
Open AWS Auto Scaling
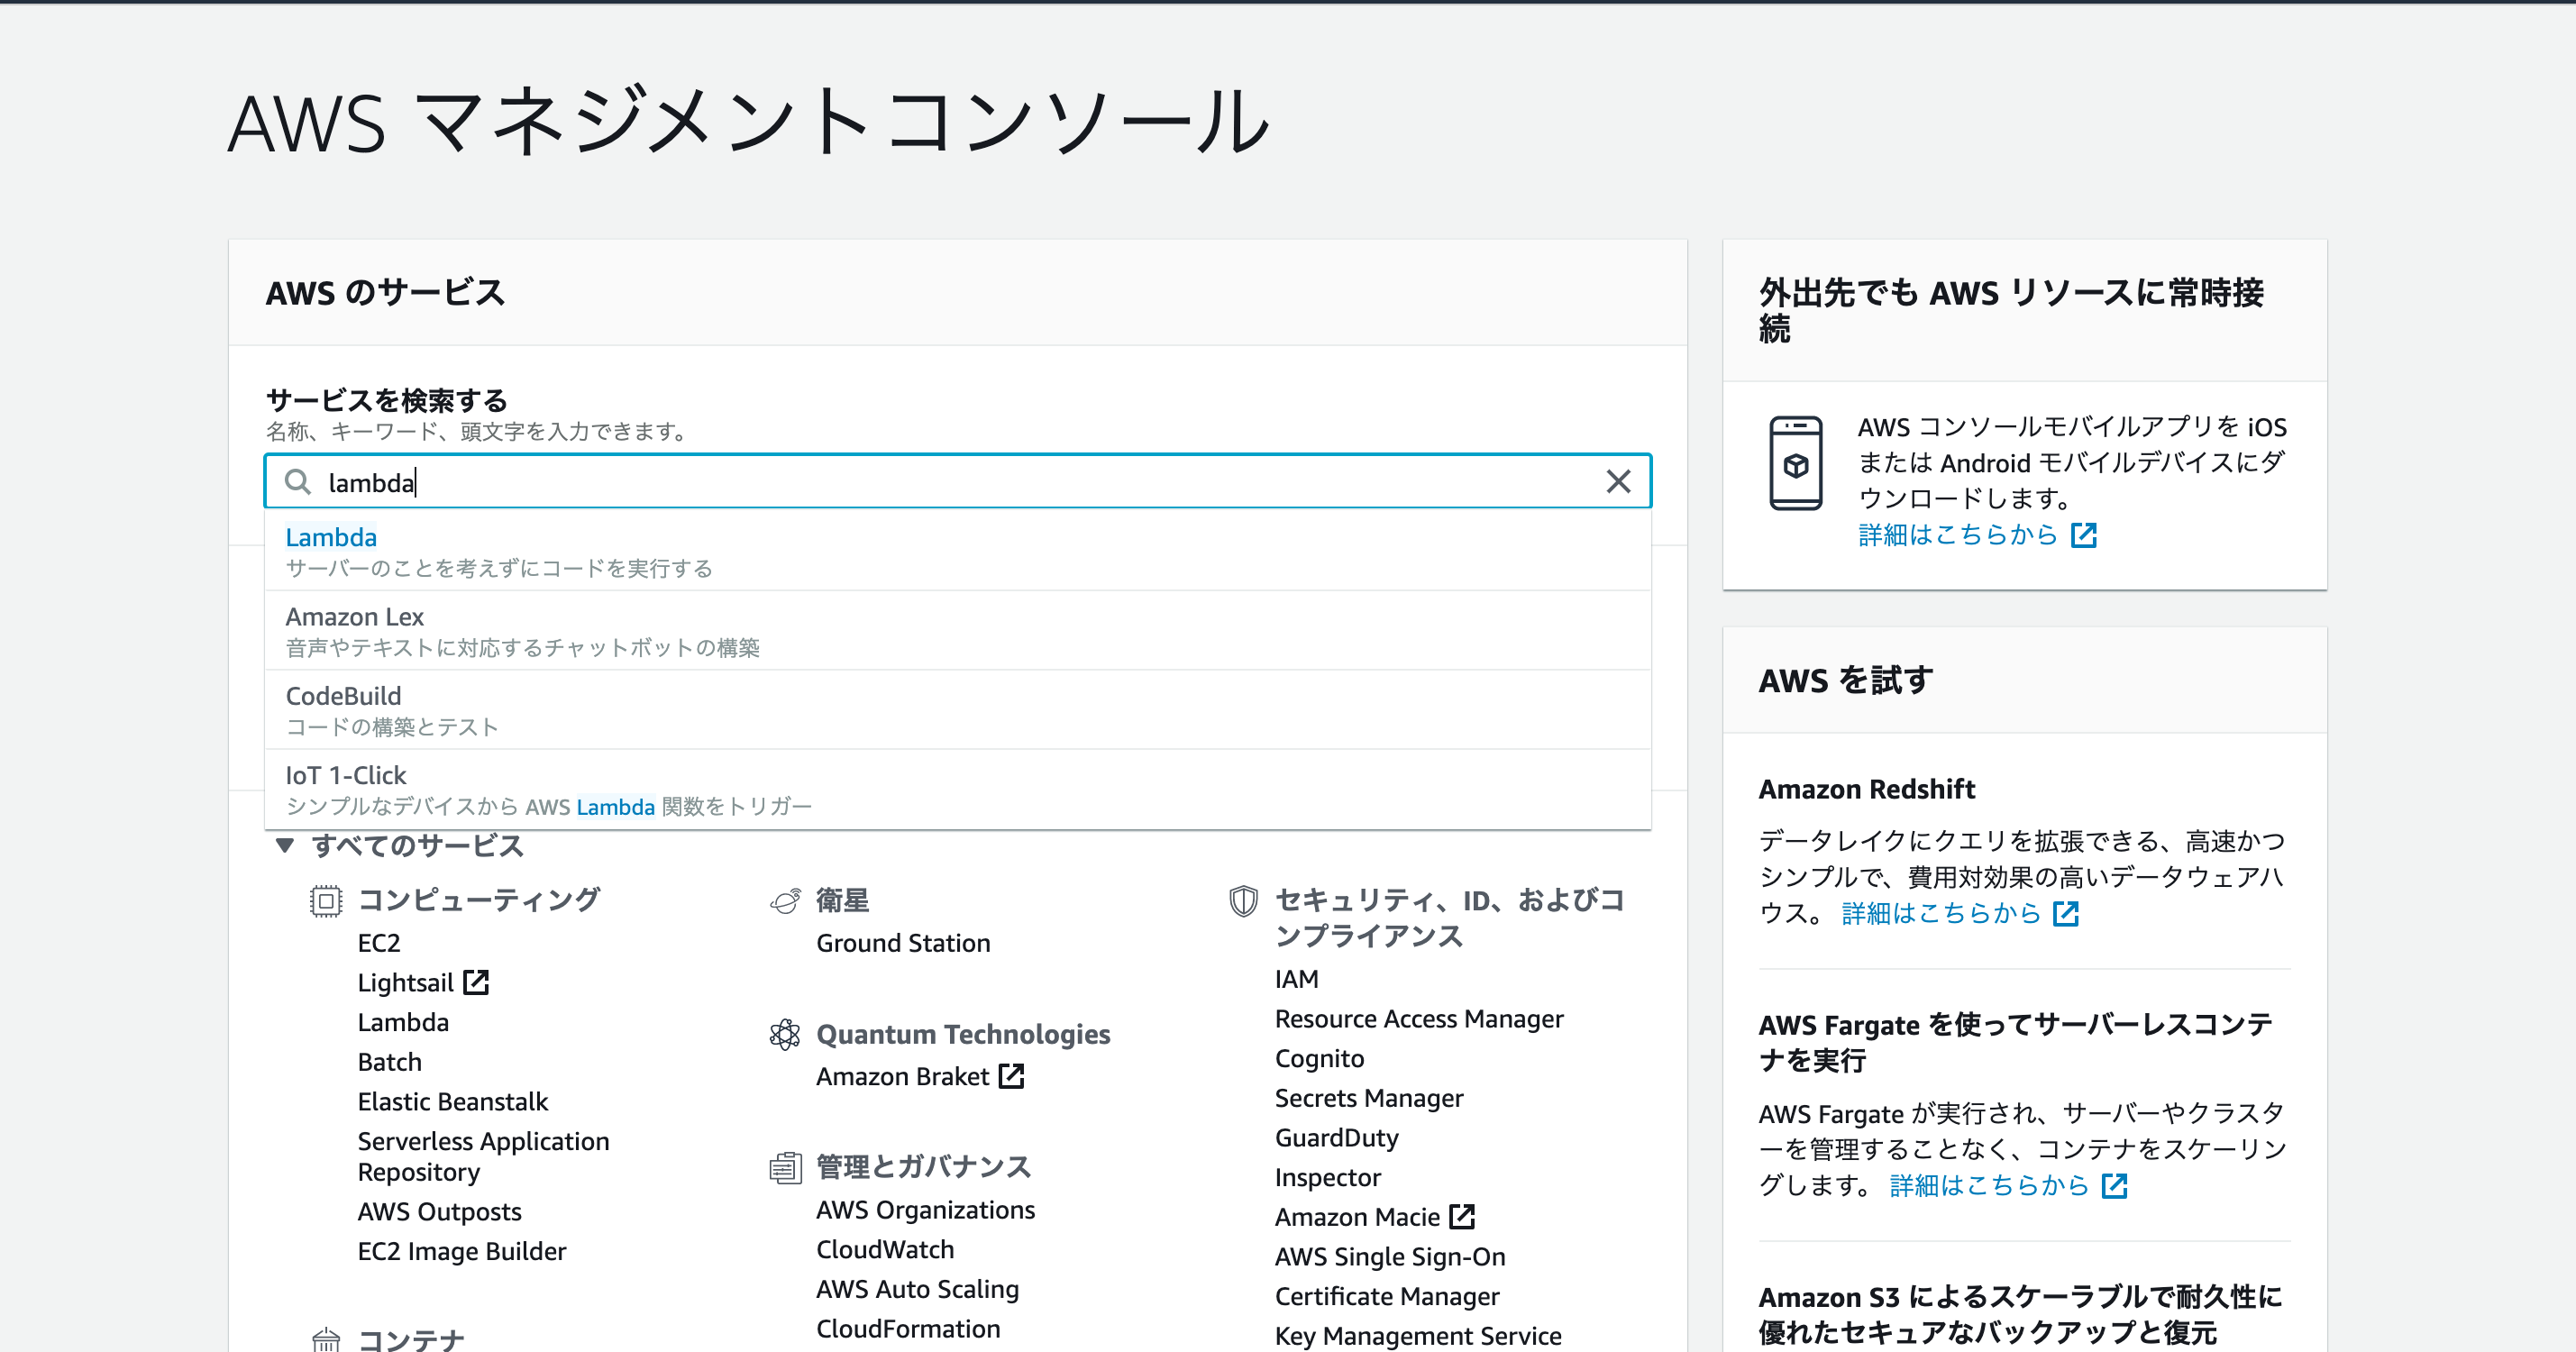point(917,1290)
